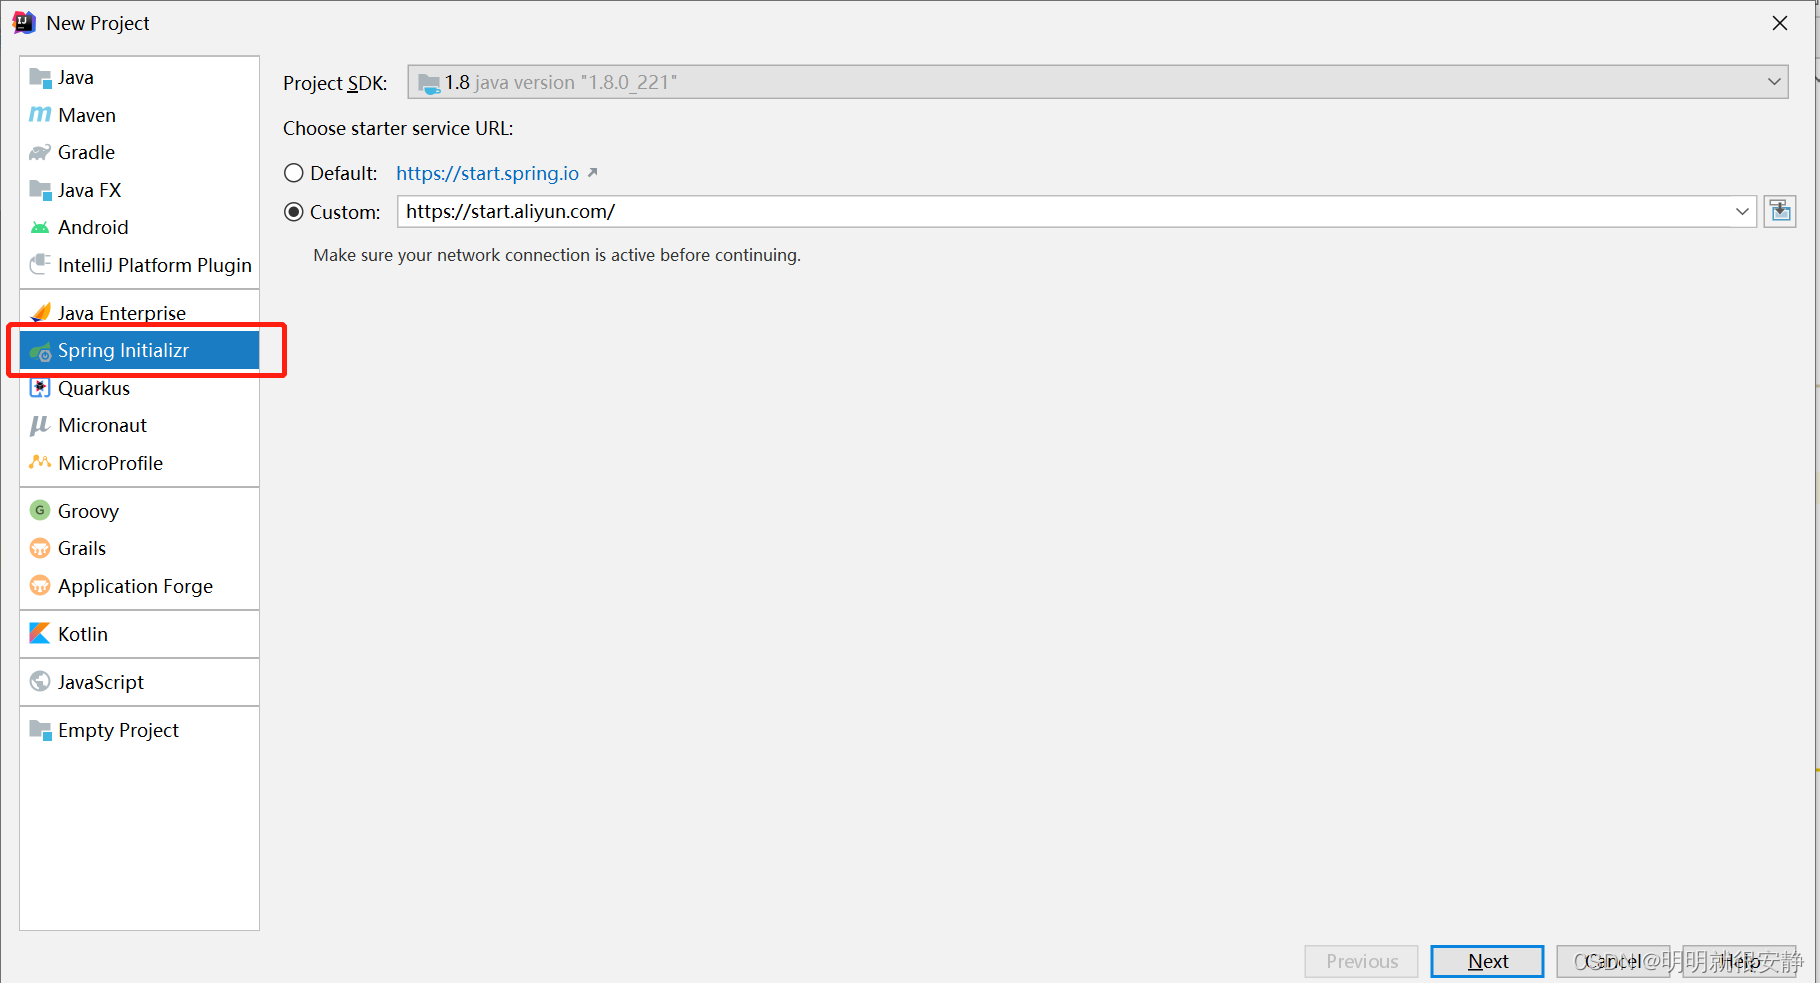Choose Java project type
Screen dimensions: 1820x983
[x=139, y=77]
